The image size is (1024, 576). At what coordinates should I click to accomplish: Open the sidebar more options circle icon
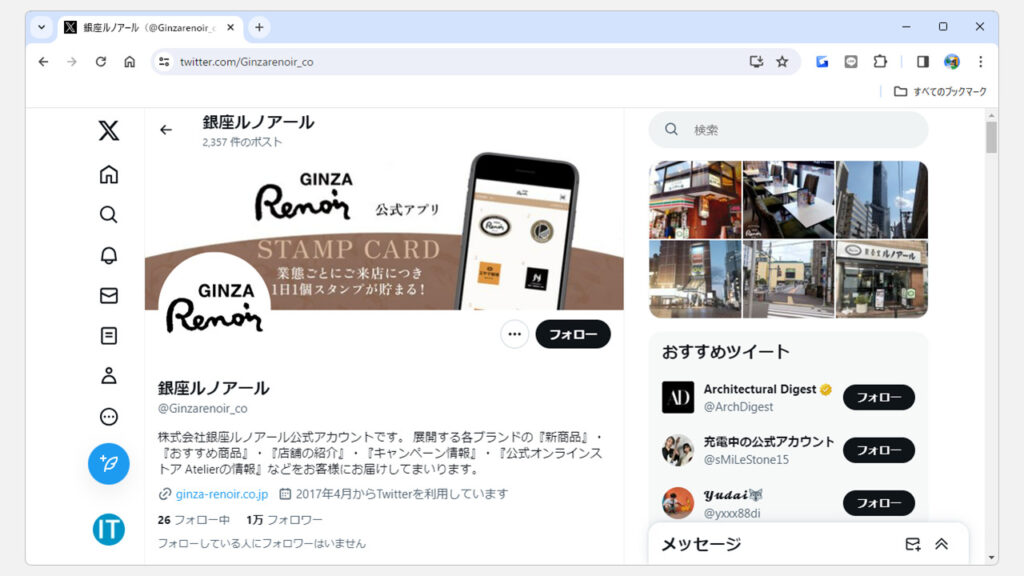[x=109, y=417]
